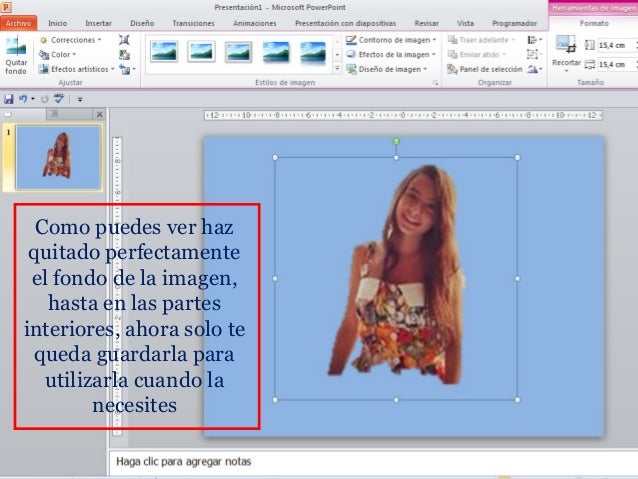Click the Save icon in quick access toolbar
The image size is (638, 479).
click(x=9, y=100)
